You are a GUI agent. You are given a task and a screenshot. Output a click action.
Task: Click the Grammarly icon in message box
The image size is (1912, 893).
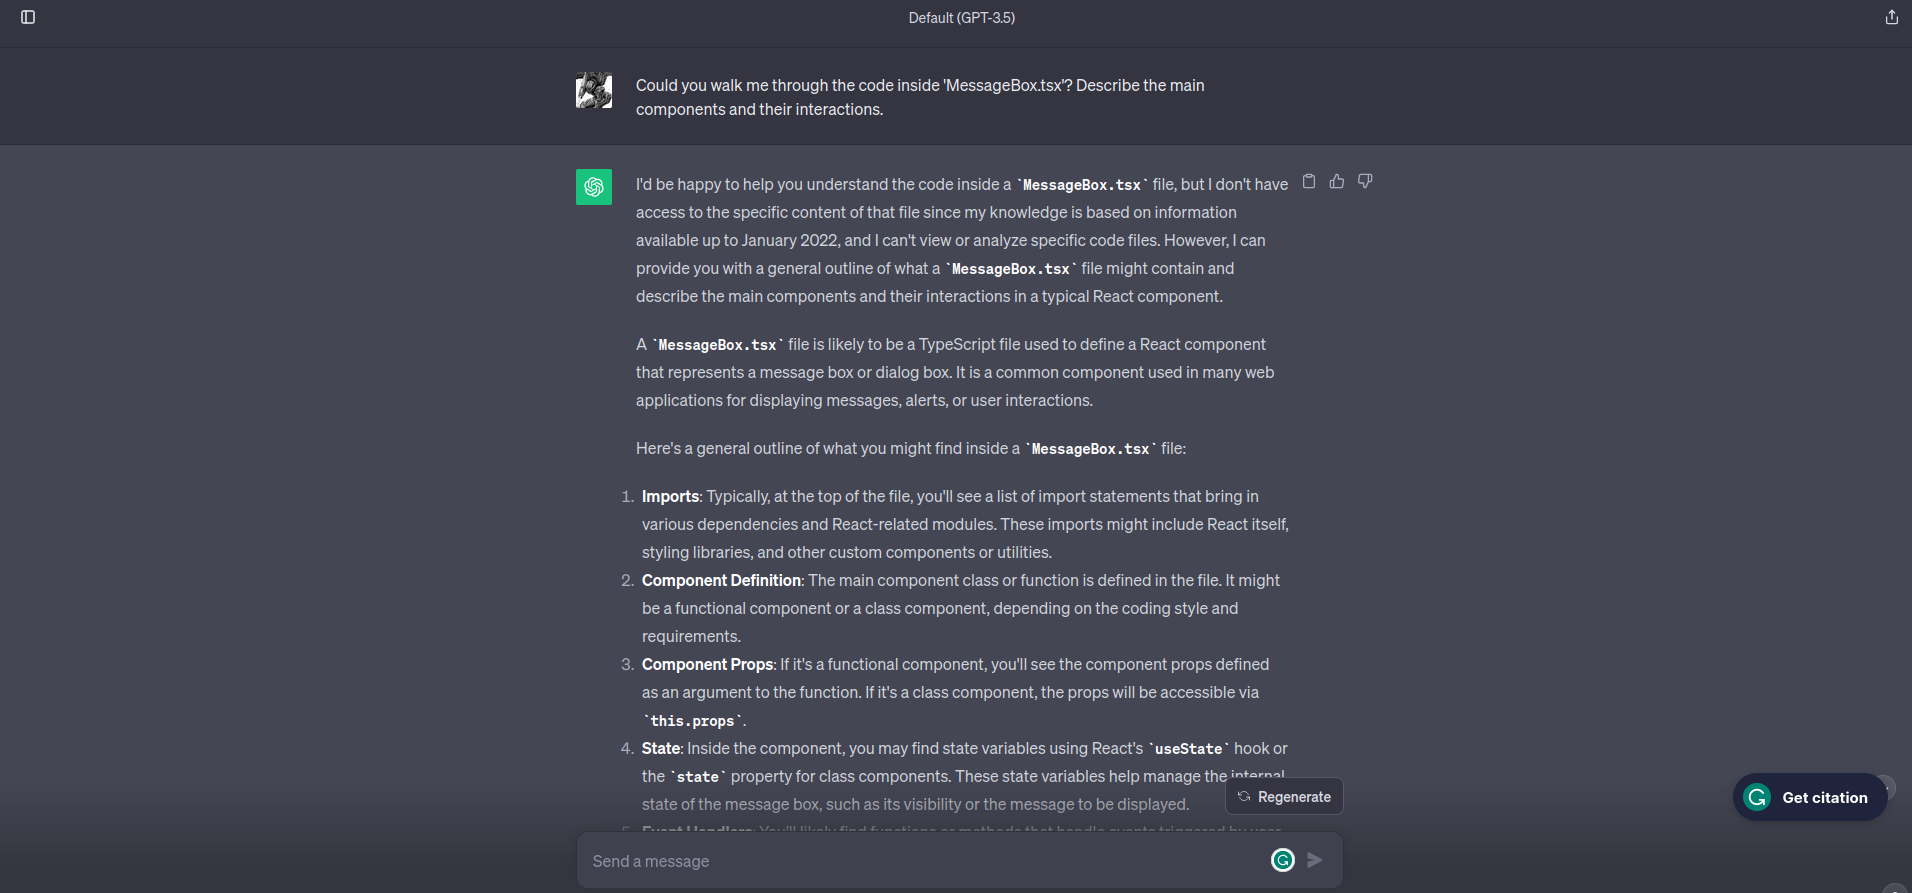(x=1283, y=860)
